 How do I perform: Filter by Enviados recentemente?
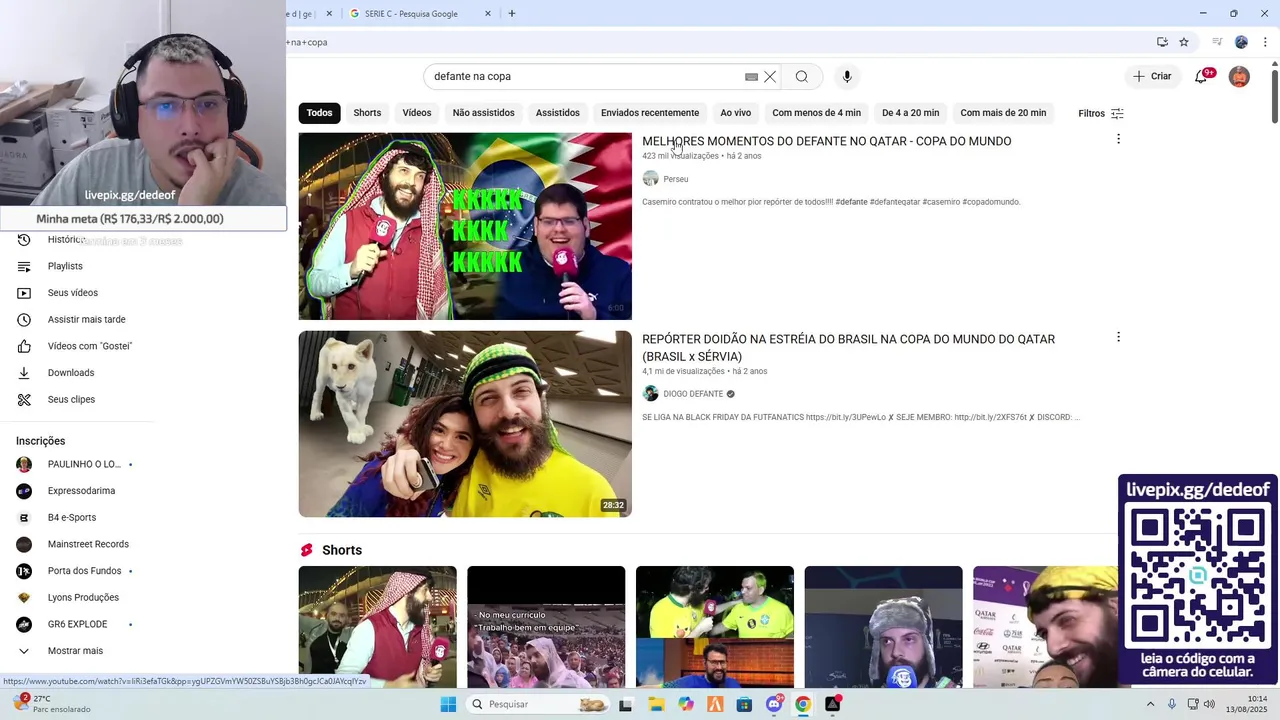[650, 113]
